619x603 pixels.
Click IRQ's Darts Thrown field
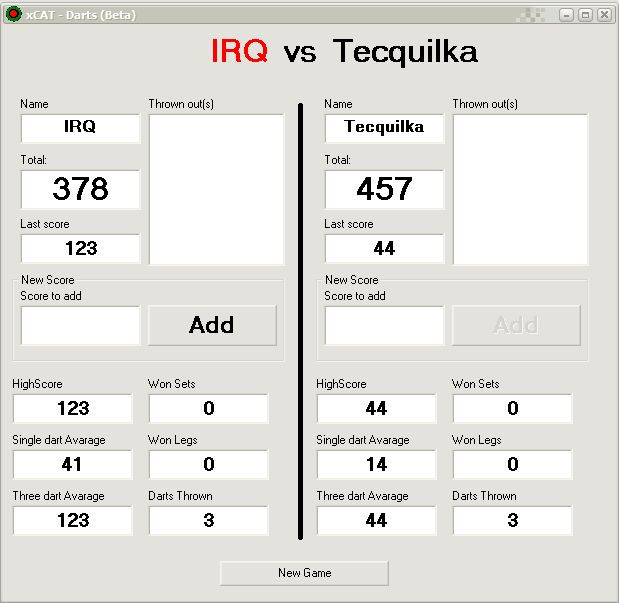209,520
